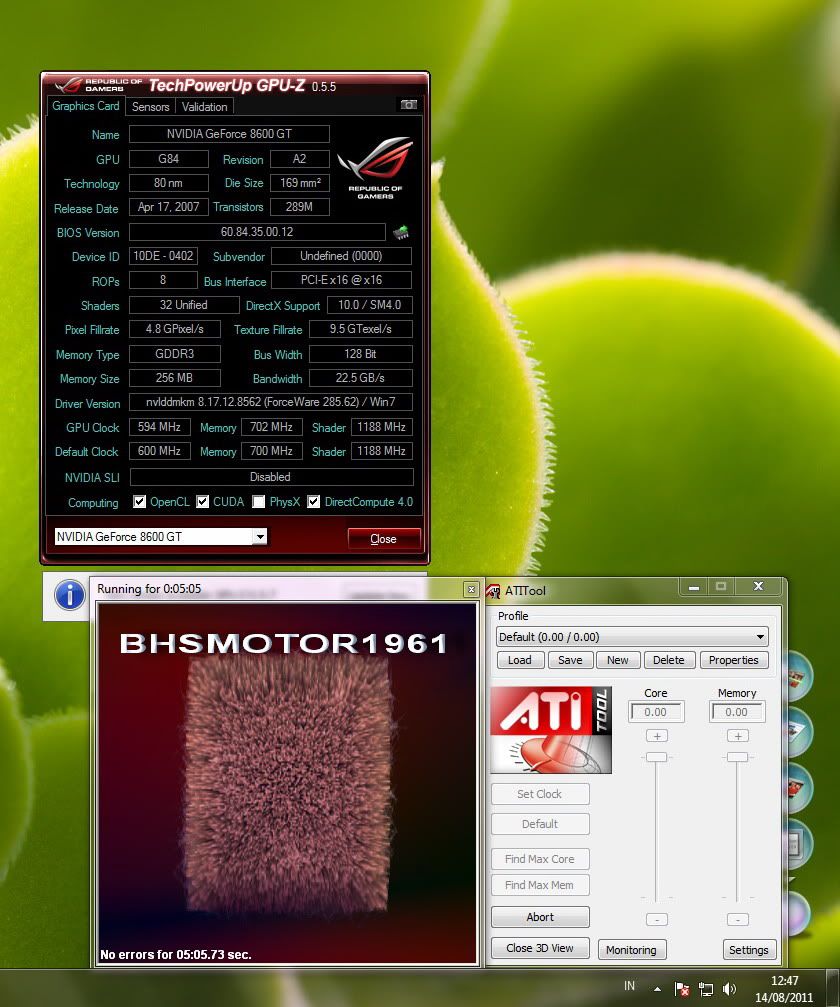840x1007 pixels.
Task: Click the Bus Interface value 'PCI-E x16 @ x16'
Action: tap(342, 280)
